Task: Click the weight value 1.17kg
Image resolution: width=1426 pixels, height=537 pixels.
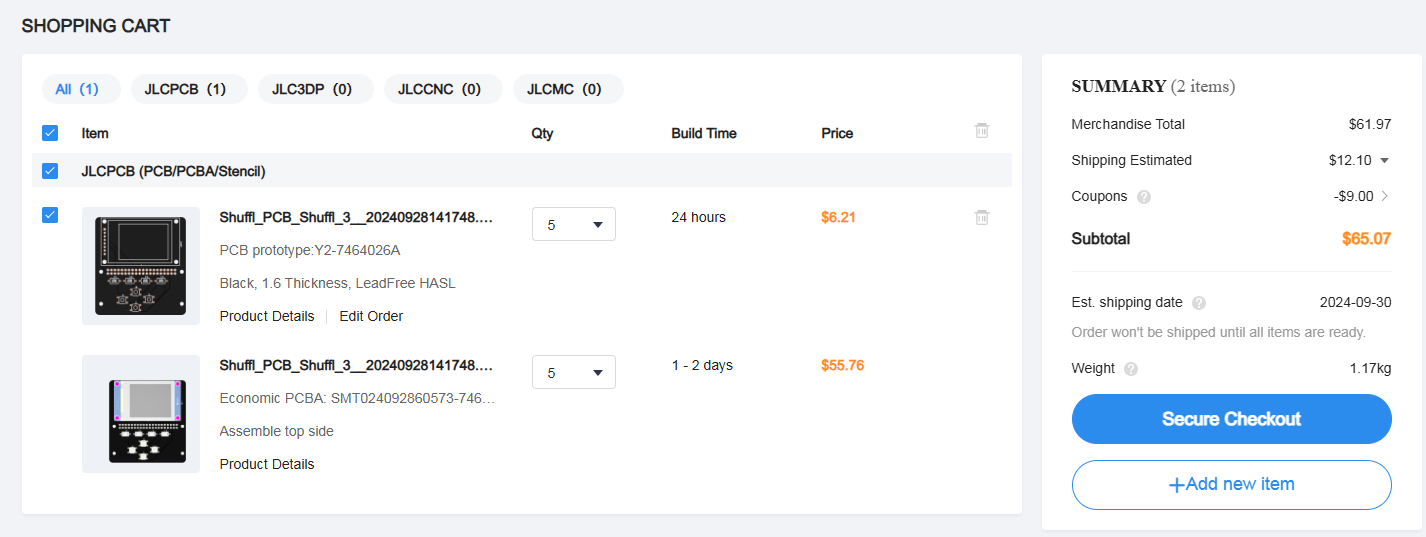Action: (x=1370, y=368)
